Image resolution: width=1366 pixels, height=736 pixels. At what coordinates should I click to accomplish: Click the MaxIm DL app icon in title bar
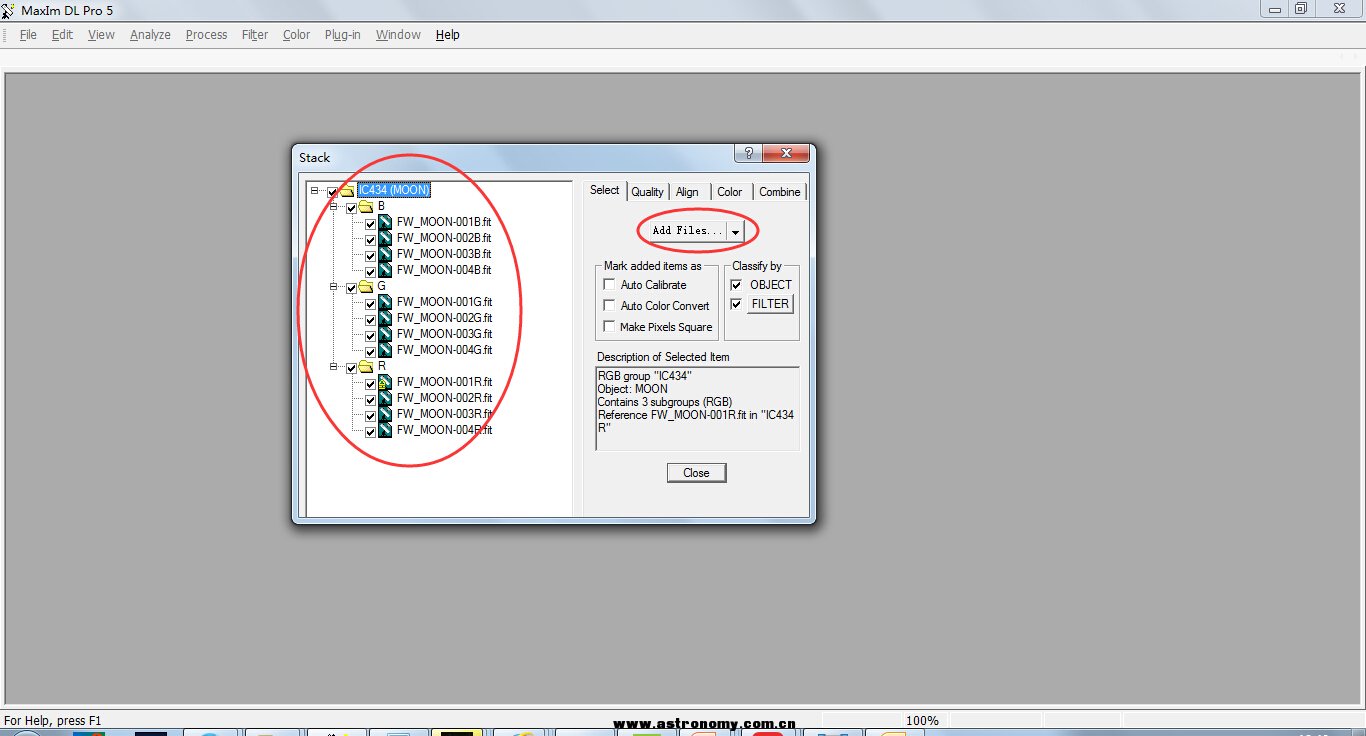pyautogui.click(x=8, y=9)
